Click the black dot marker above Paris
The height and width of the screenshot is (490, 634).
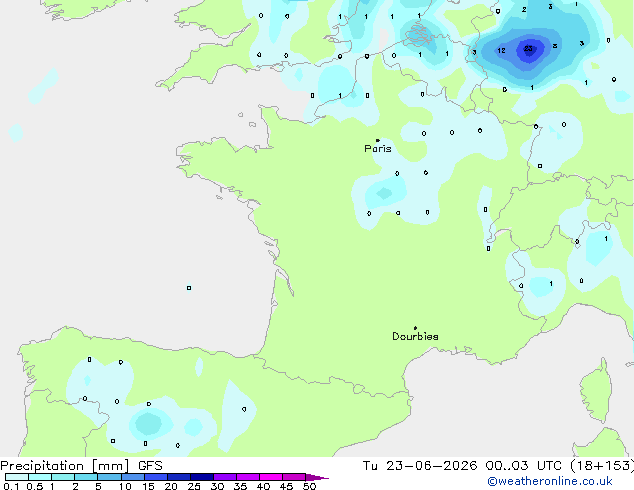(378, 140)
